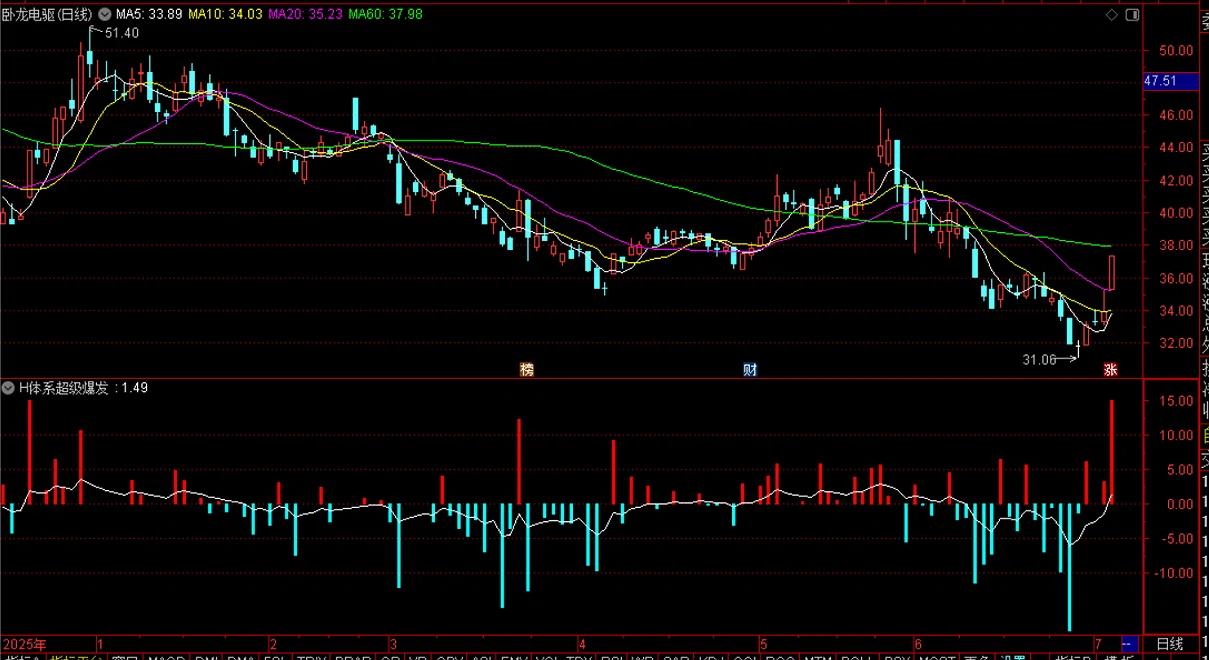Expand the dropdown arrow next to 卧龙电驱(日线)
Screen dimensions: 1209x660
tap(105, 14)
